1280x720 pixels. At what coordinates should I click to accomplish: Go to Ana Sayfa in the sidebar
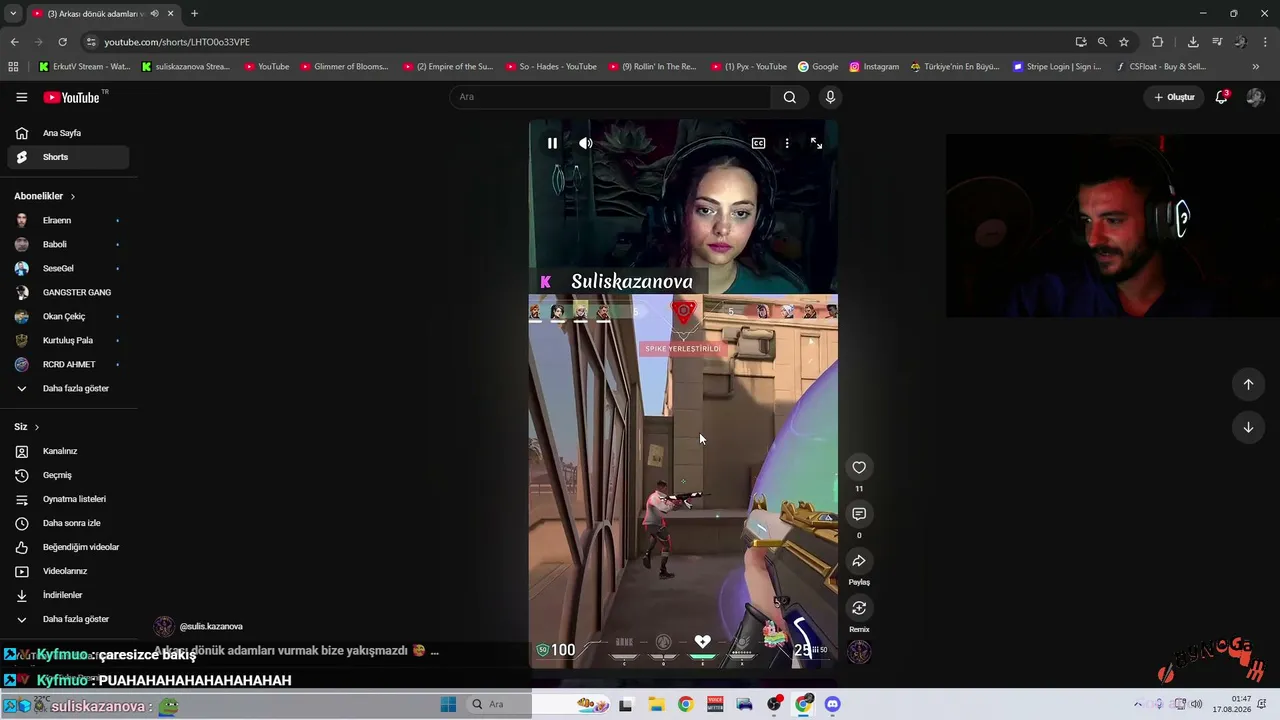(68, 133)
